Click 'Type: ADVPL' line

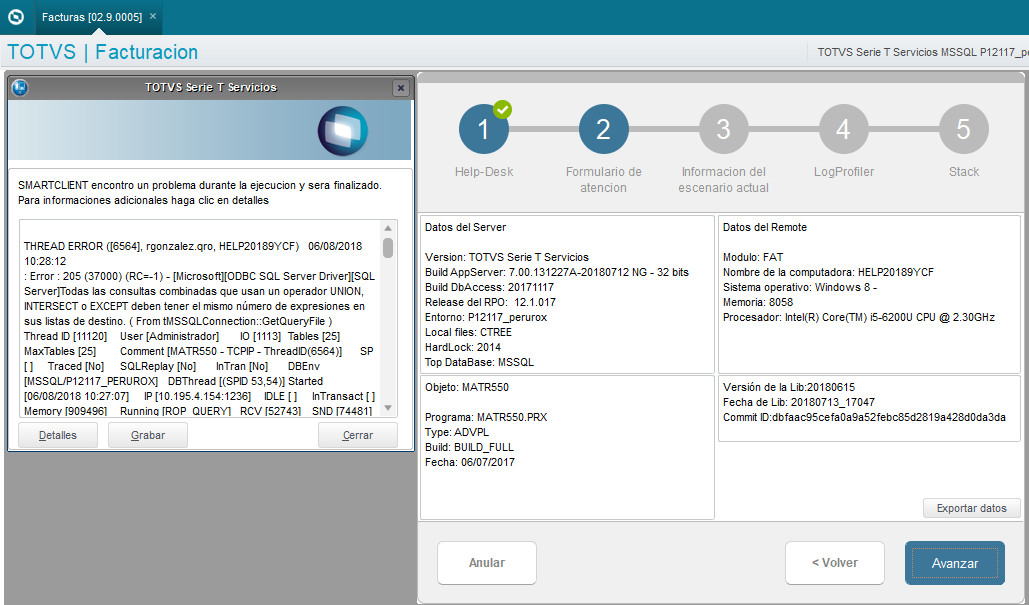point(457,432)
